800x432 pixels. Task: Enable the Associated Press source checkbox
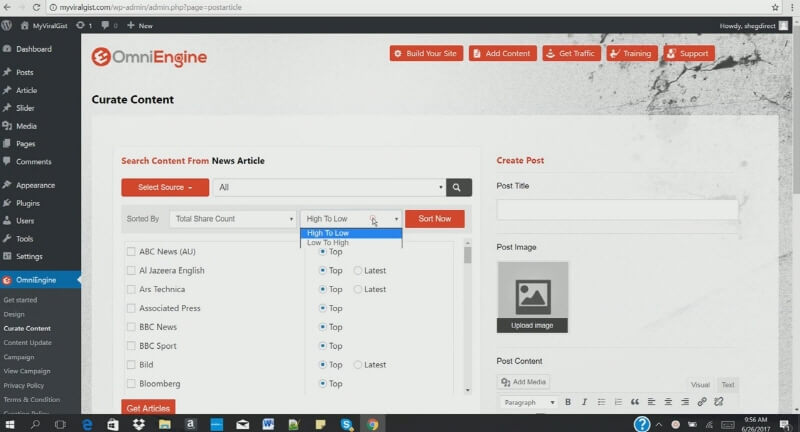(x=131, y=308)
